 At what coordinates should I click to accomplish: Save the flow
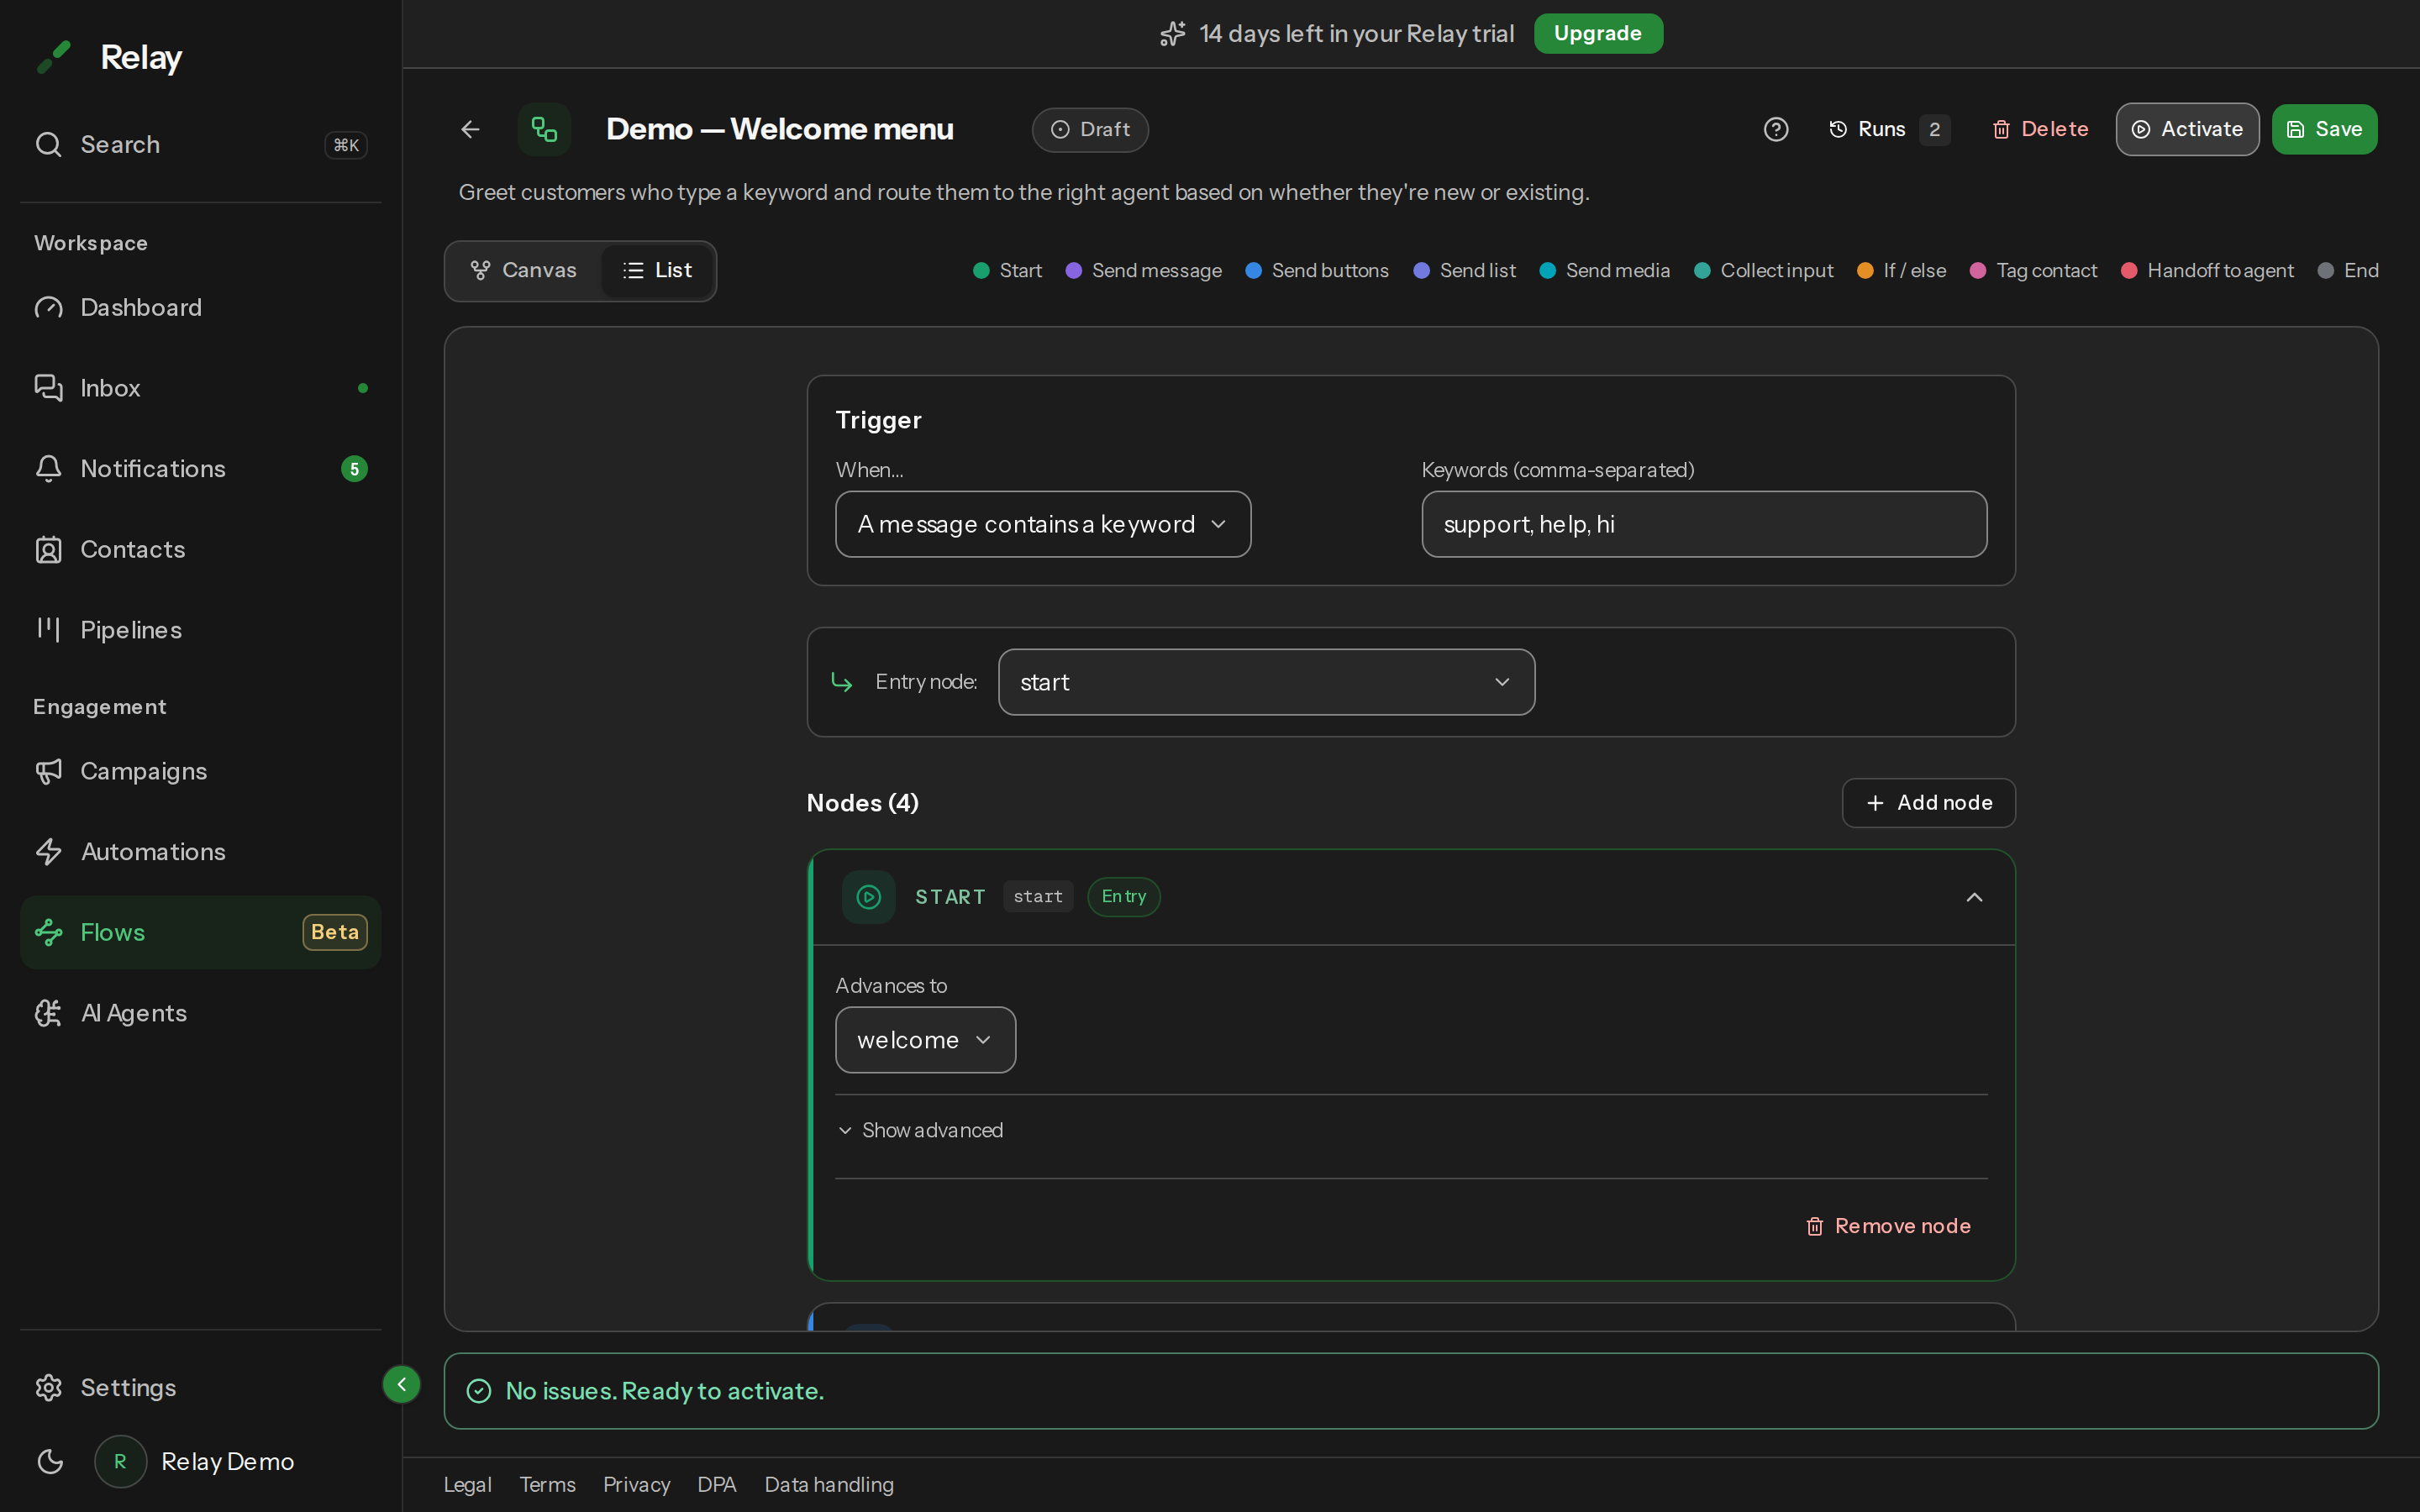(2324, 130)
